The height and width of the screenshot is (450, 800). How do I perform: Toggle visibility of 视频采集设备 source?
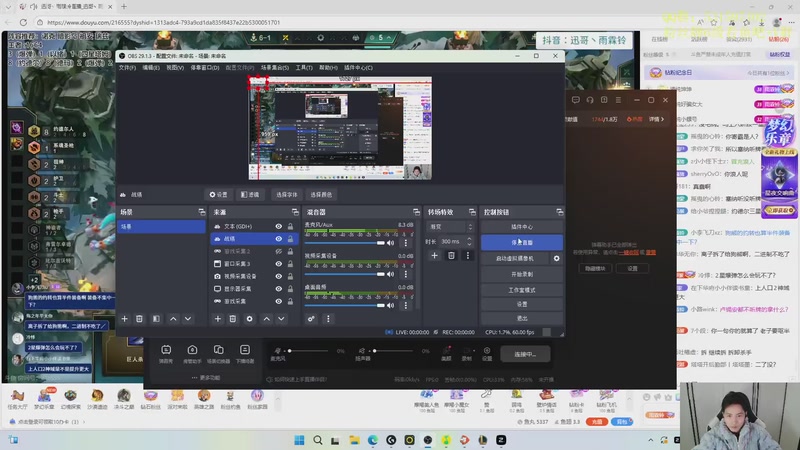[x=279, y=276]
